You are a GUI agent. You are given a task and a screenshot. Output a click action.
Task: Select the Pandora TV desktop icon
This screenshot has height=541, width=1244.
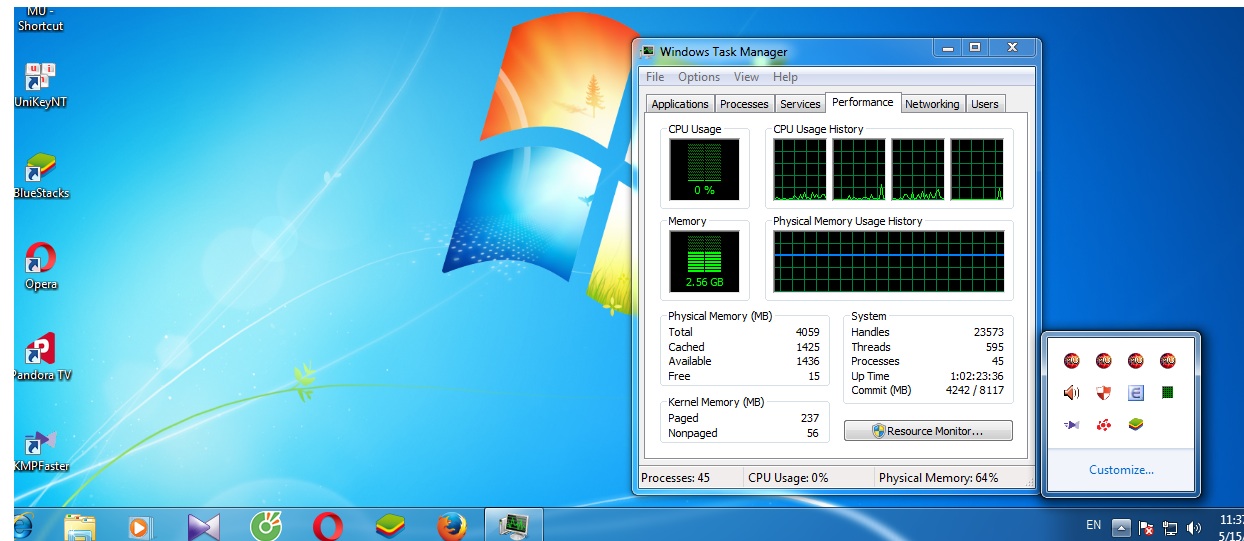tap(40, 357)
